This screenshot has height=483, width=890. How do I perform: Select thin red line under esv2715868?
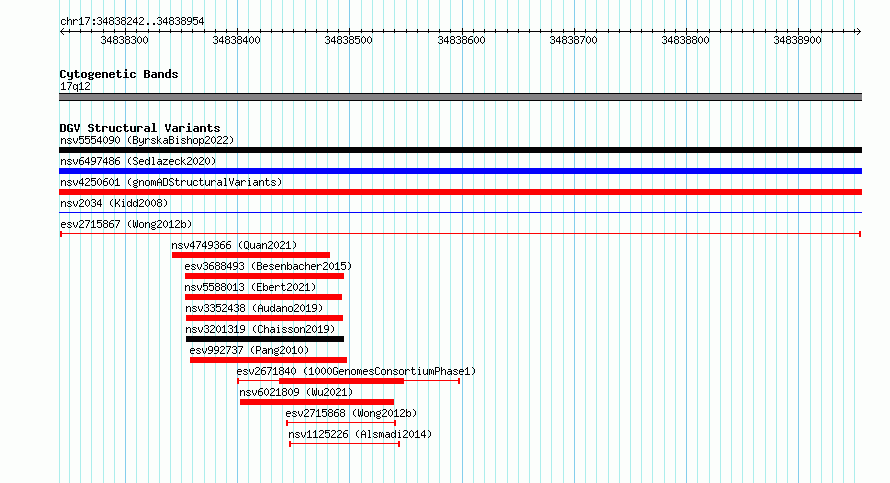point(341,423)
